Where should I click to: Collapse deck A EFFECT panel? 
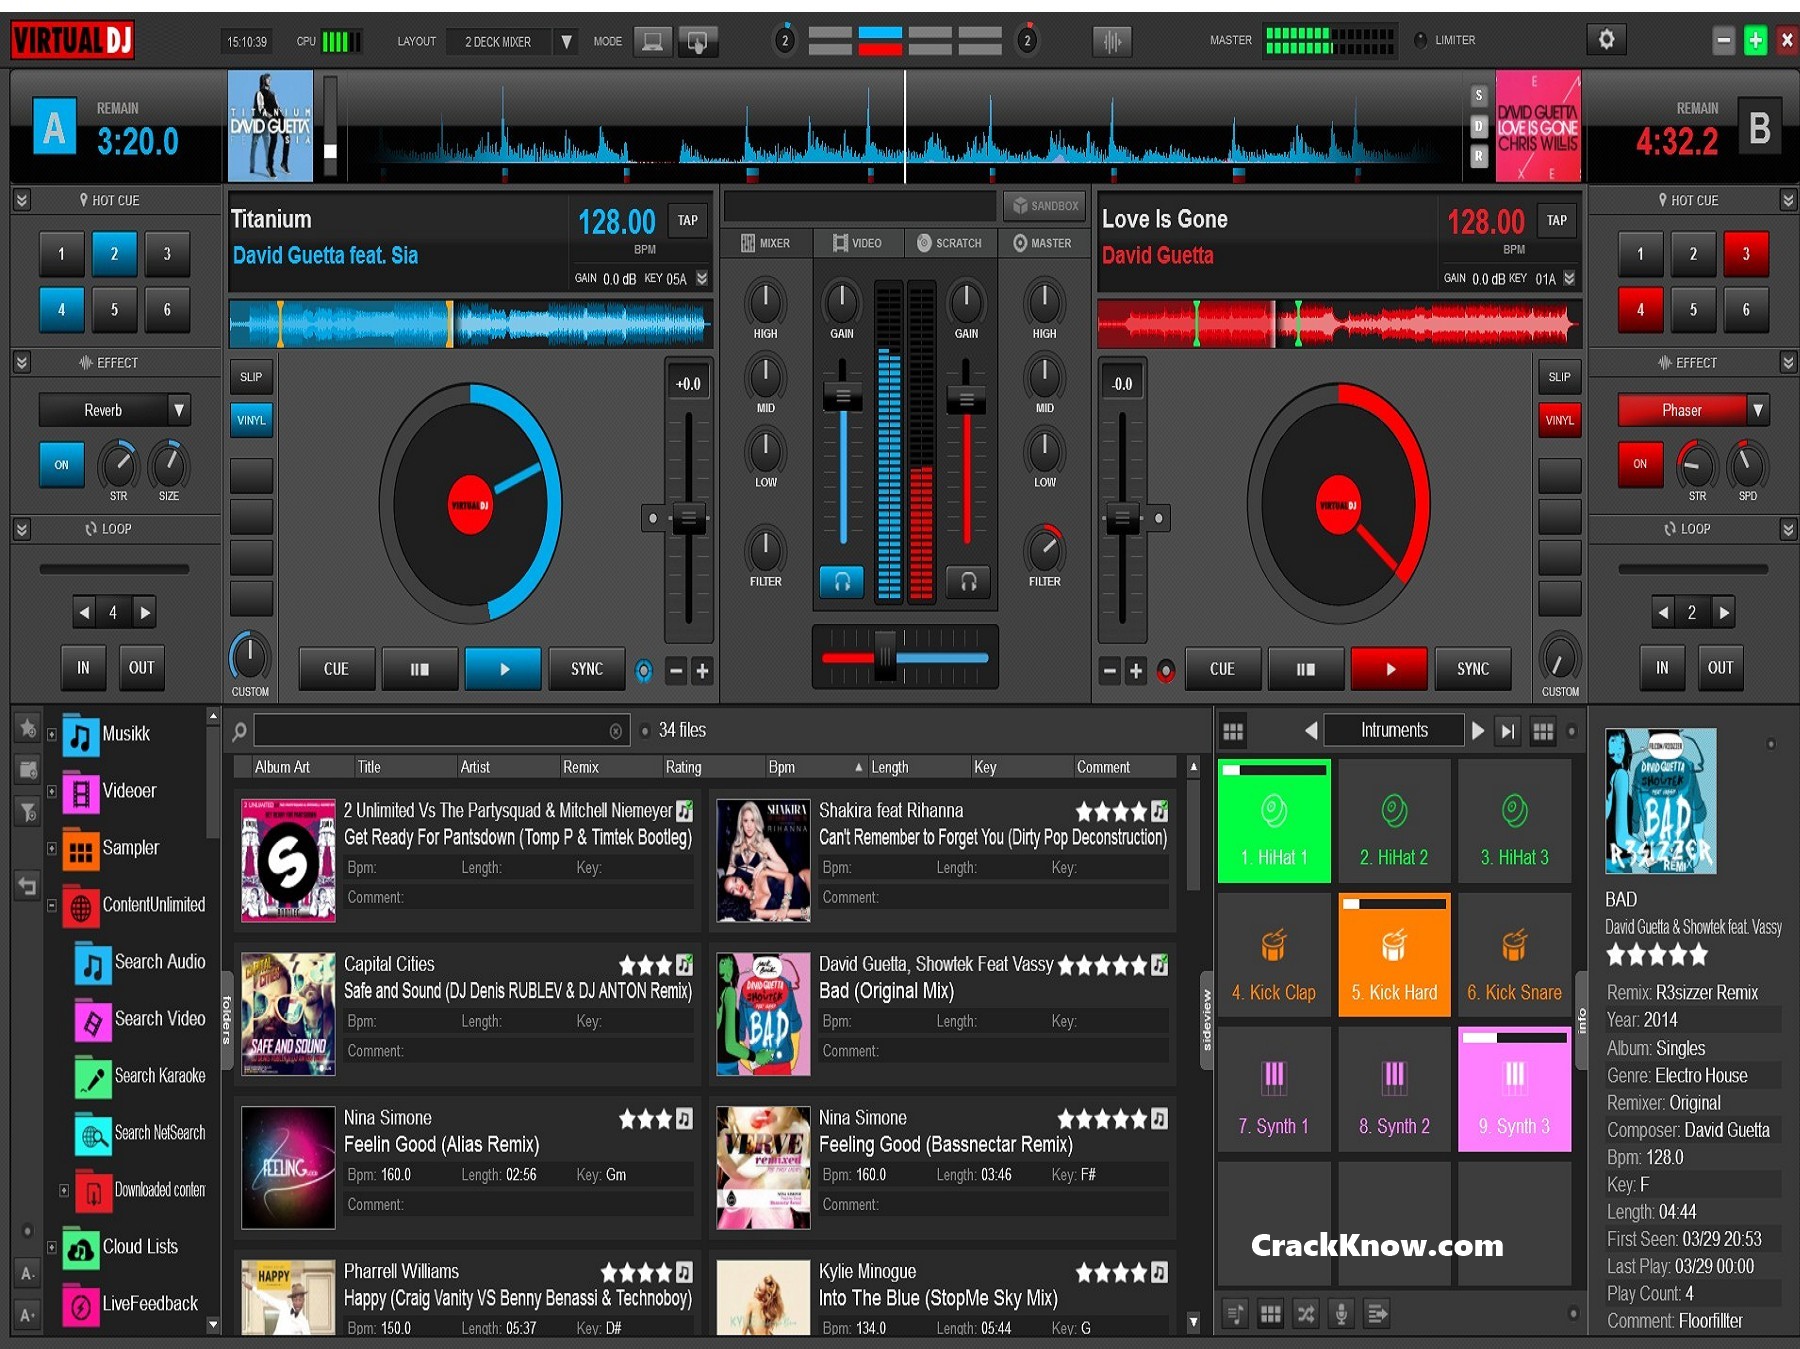coord(22,362)
